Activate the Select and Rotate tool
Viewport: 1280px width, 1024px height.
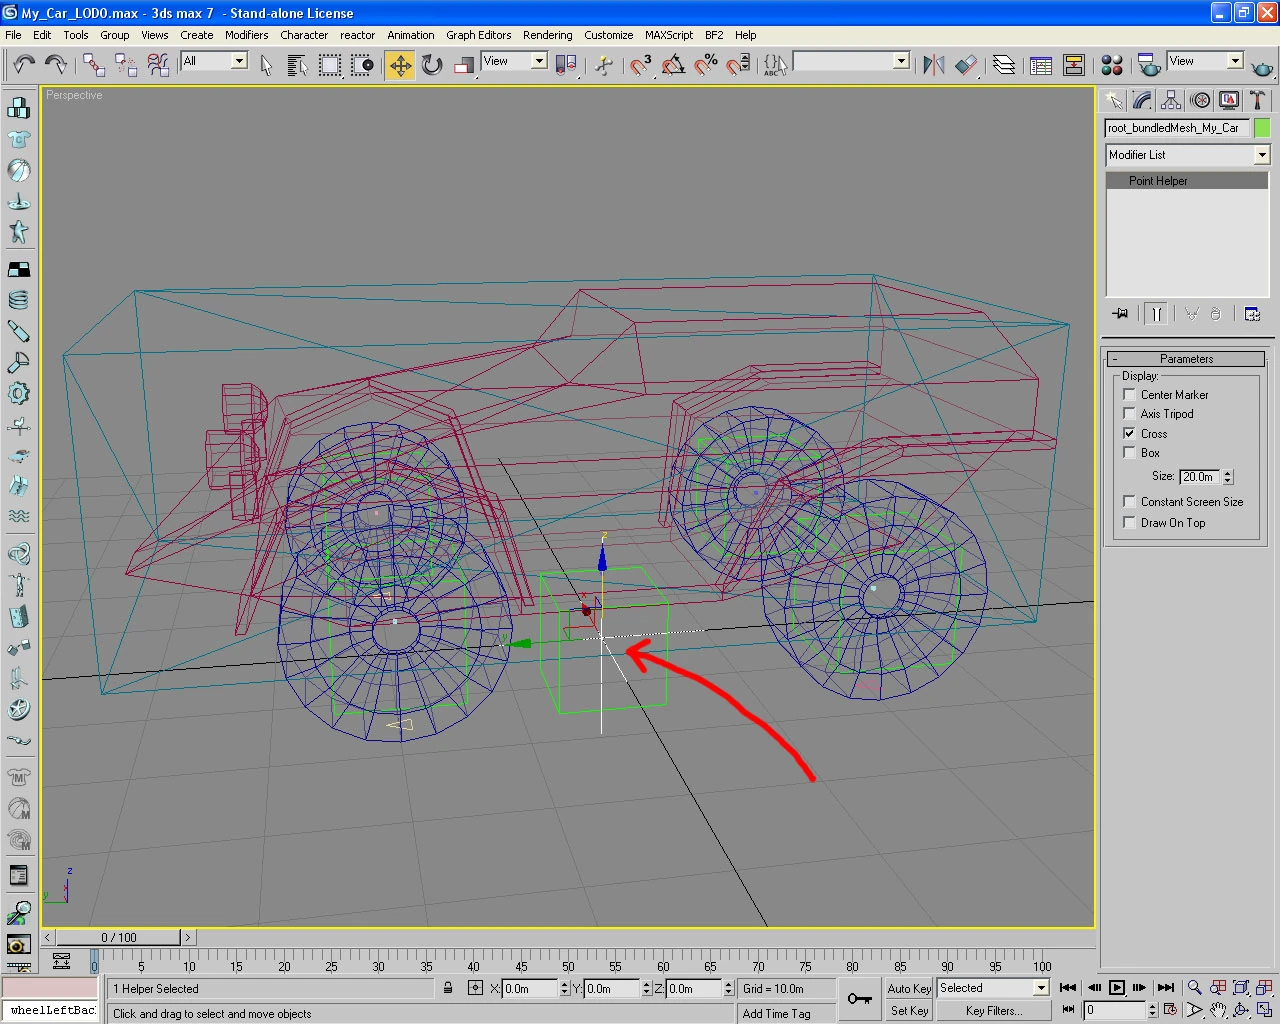432,66
